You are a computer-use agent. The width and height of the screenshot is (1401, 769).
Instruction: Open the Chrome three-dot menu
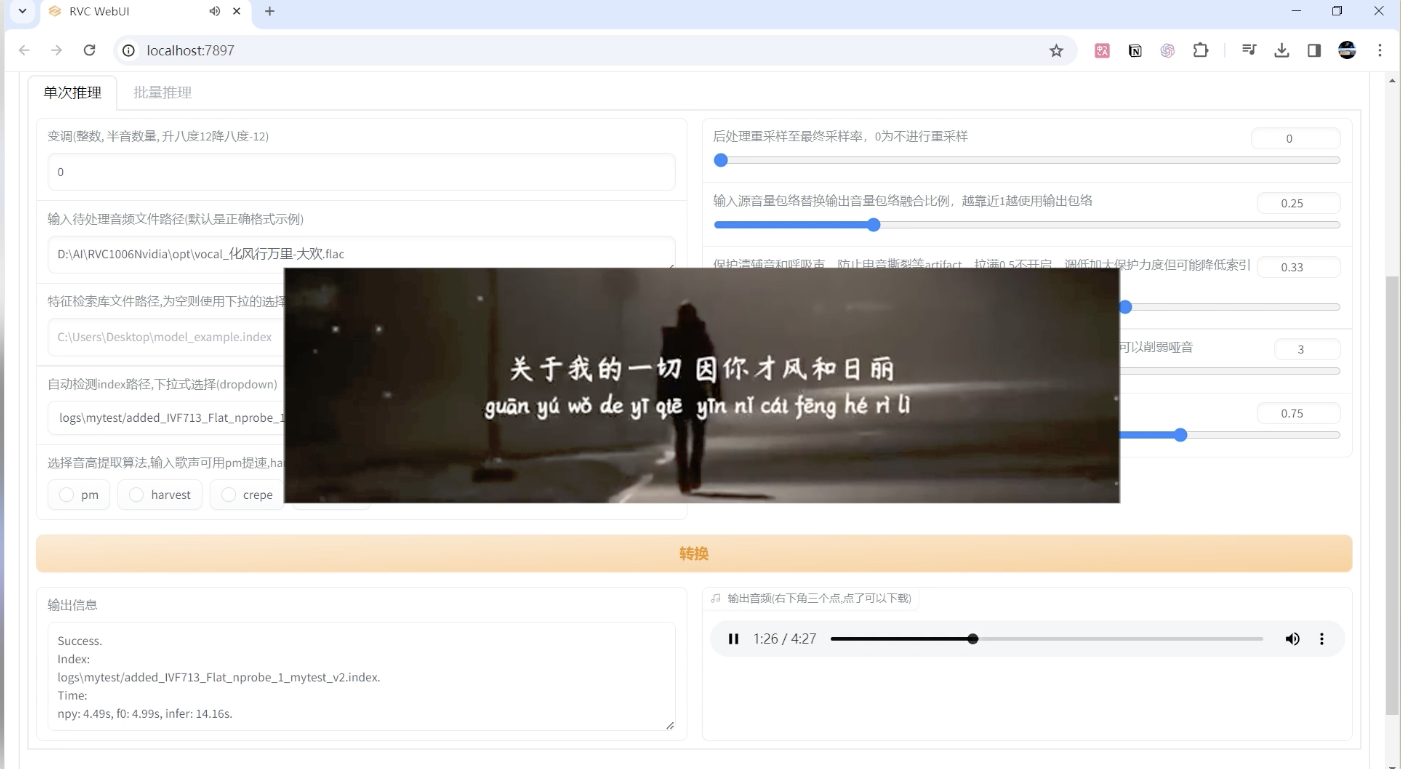click(x=1380, y=51)
